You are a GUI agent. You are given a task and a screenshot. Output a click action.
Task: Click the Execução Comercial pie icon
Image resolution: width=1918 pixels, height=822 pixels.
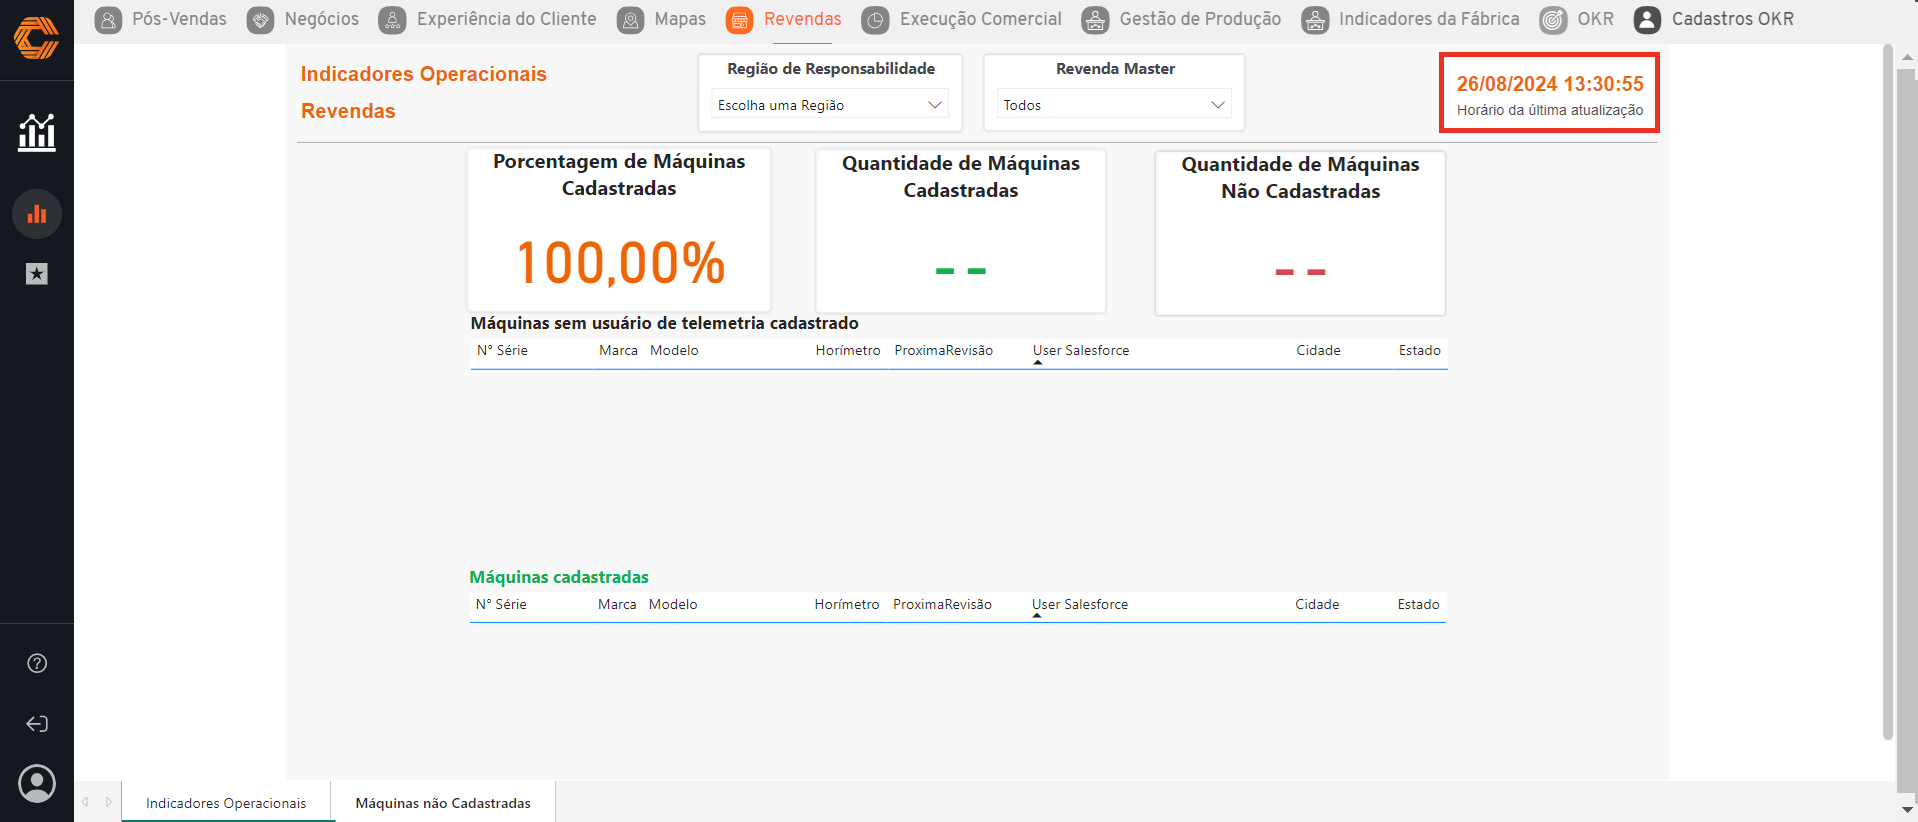[875, 19]
